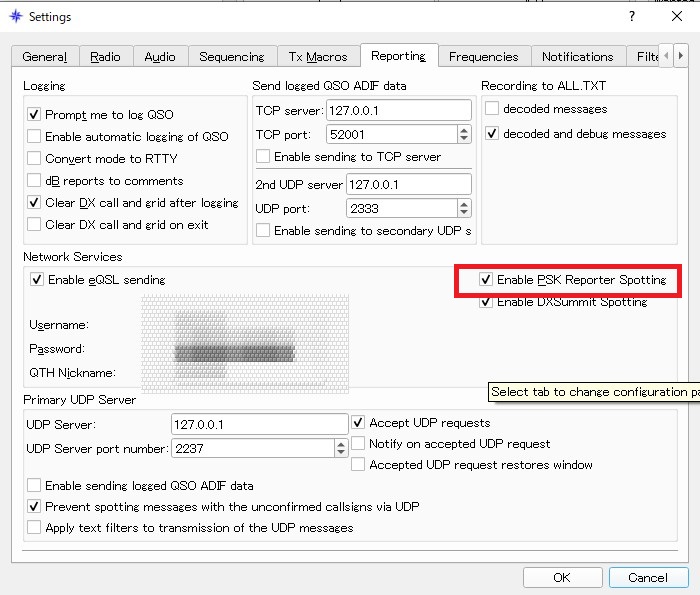Viewport: 700px width, 595px height.
Task: Click the UDP port field 2333
Action: coord(401,208)
